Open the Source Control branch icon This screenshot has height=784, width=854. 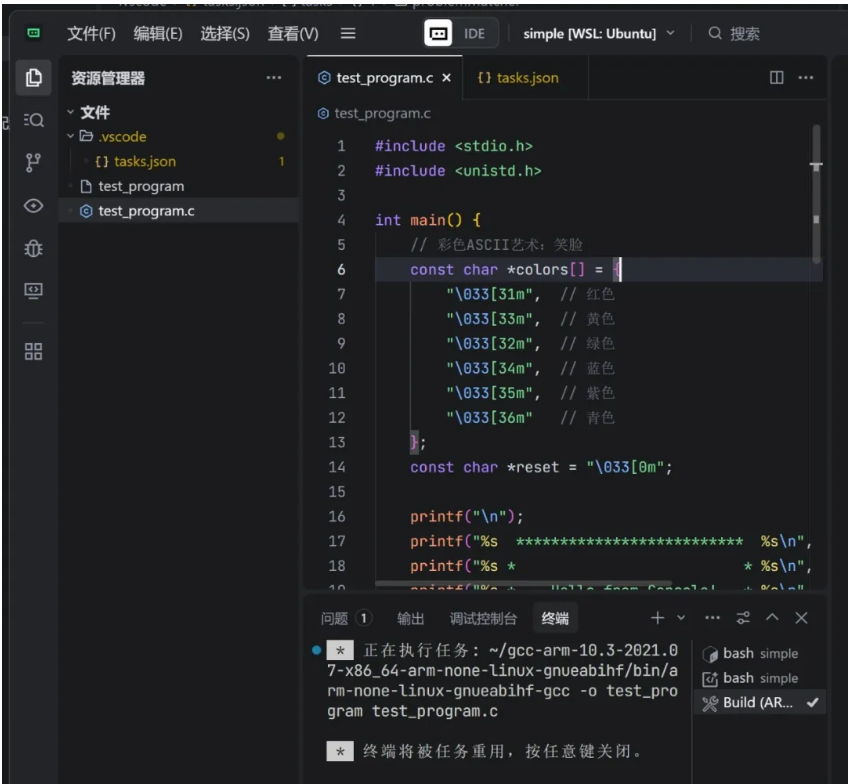pyautogui.click(x=34, y=163)
